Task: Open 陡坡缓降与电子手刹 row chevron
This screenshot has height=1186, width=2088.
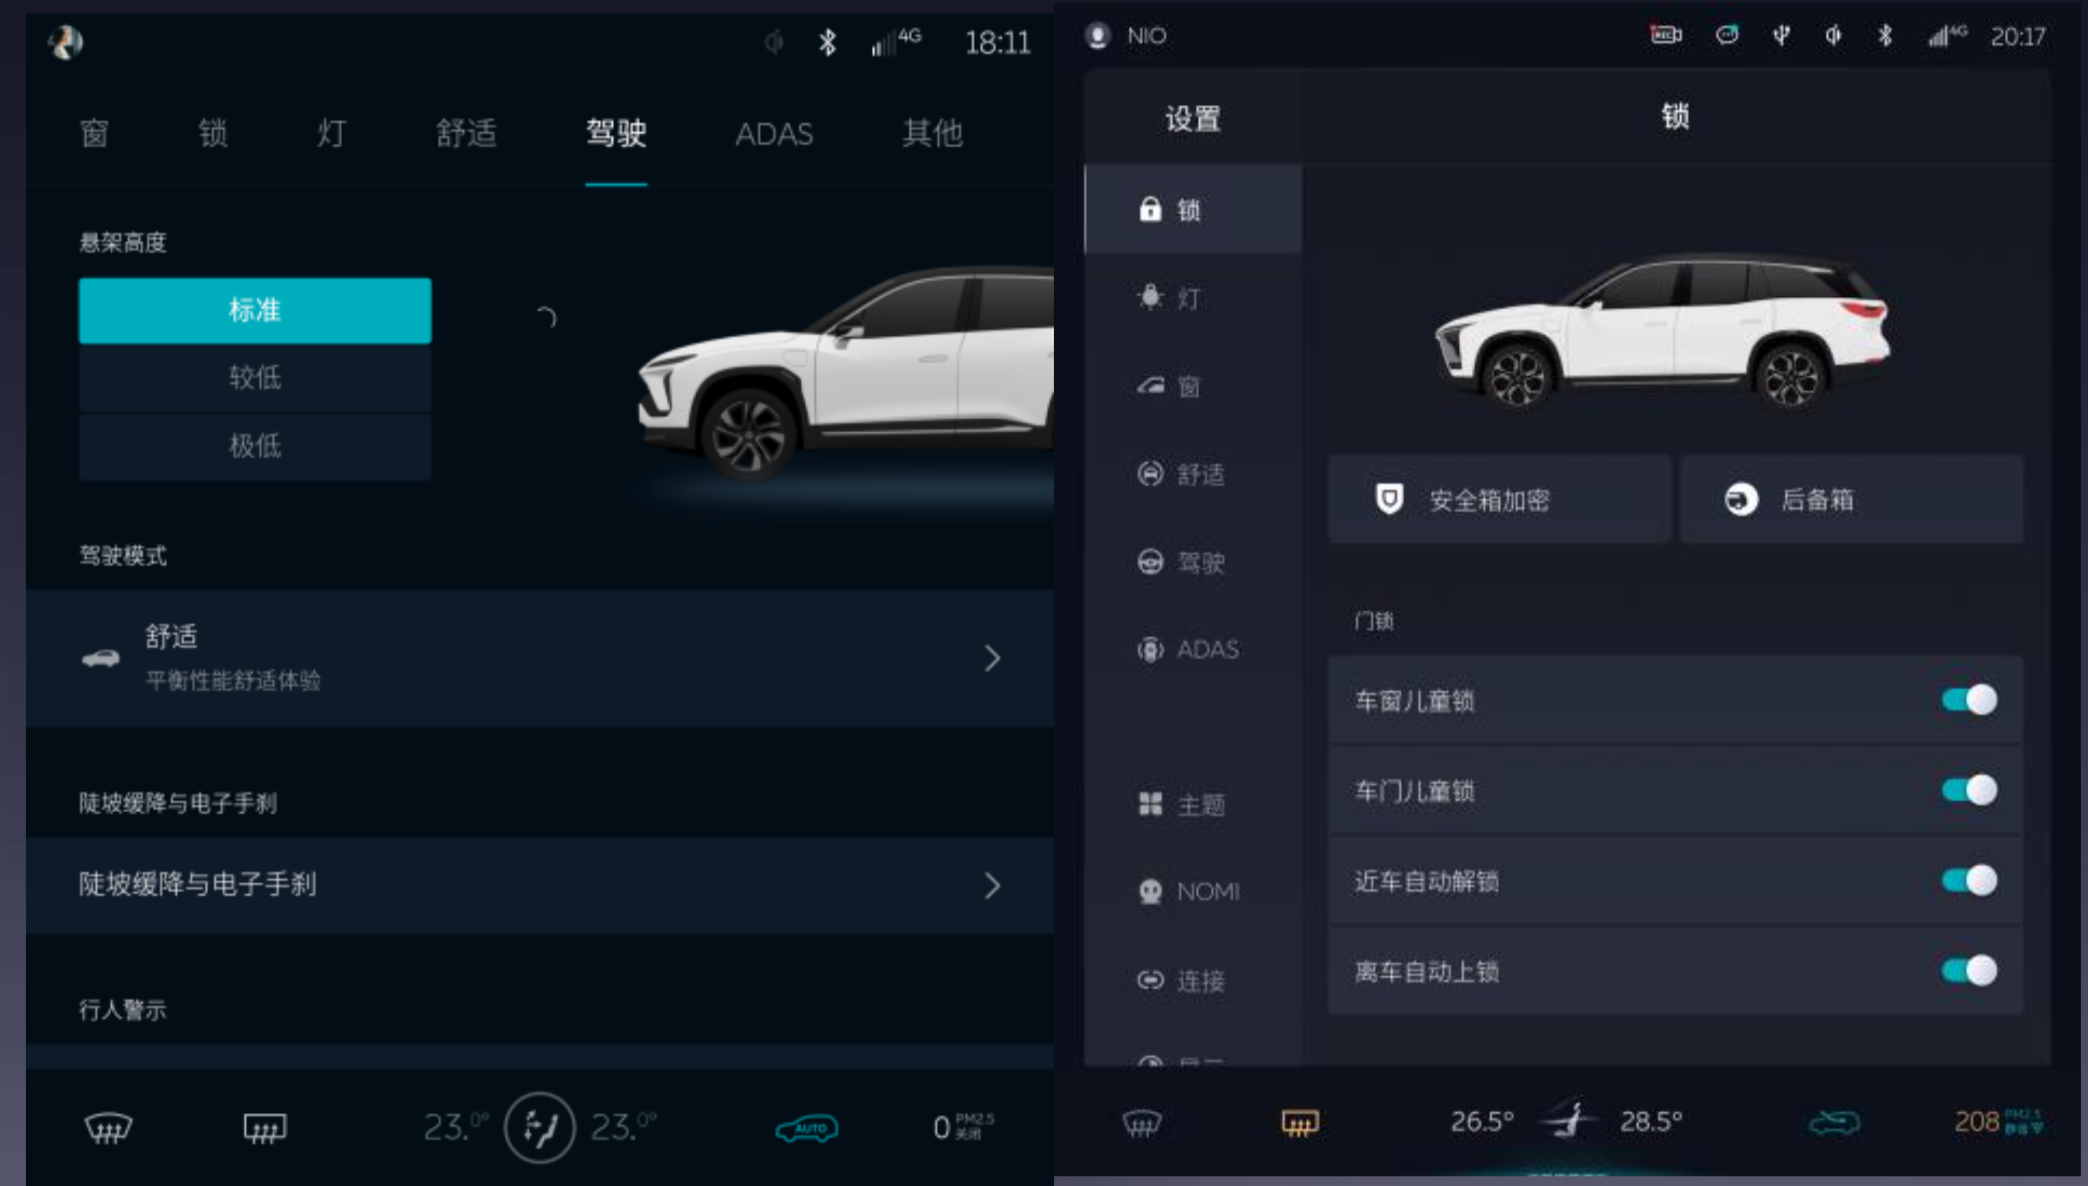Action: 992,885
